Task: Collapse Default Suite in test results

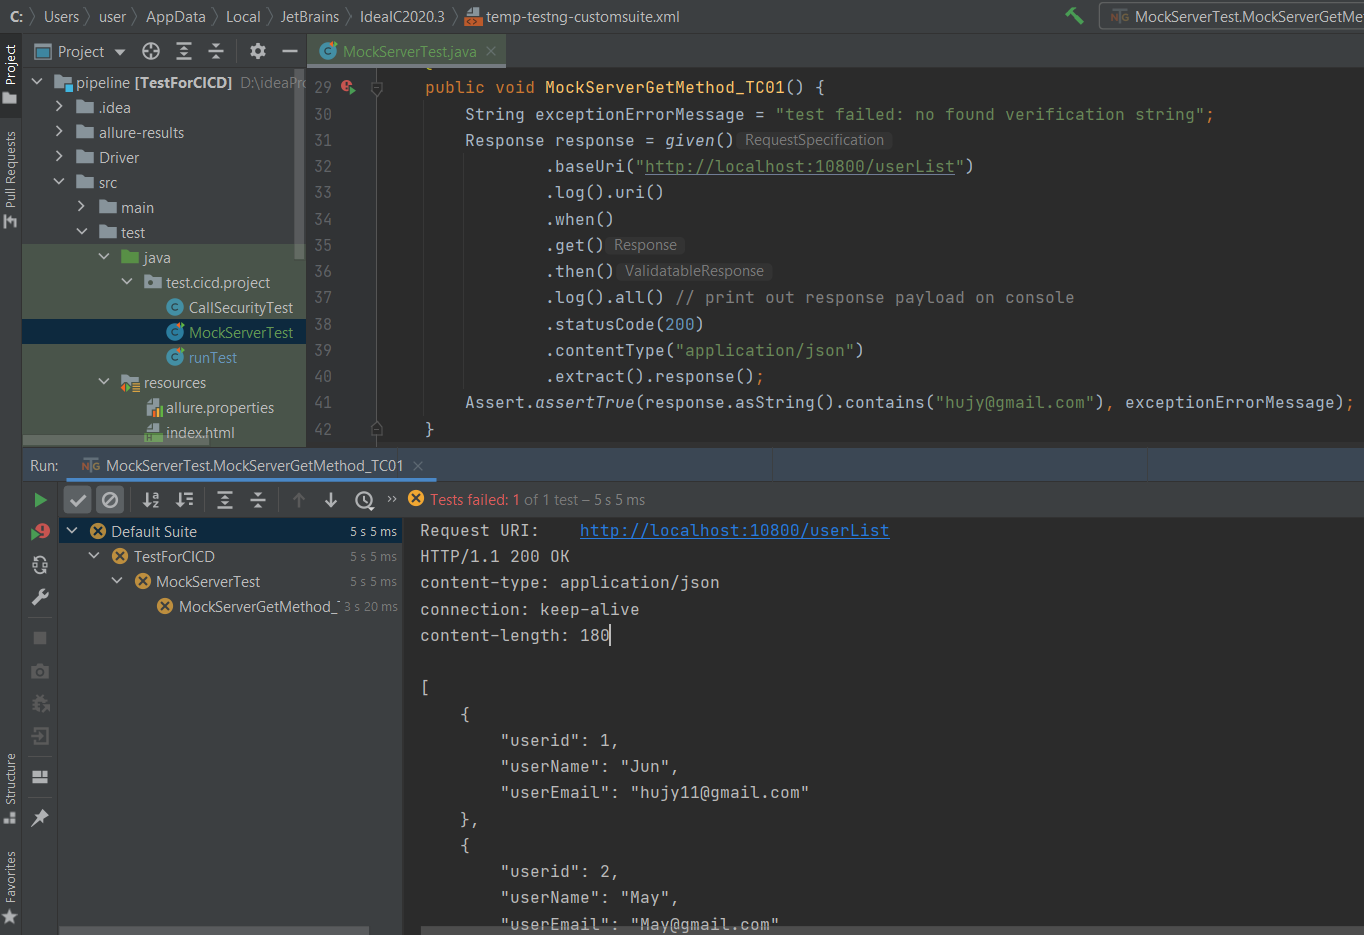Action: pos(72,531)
